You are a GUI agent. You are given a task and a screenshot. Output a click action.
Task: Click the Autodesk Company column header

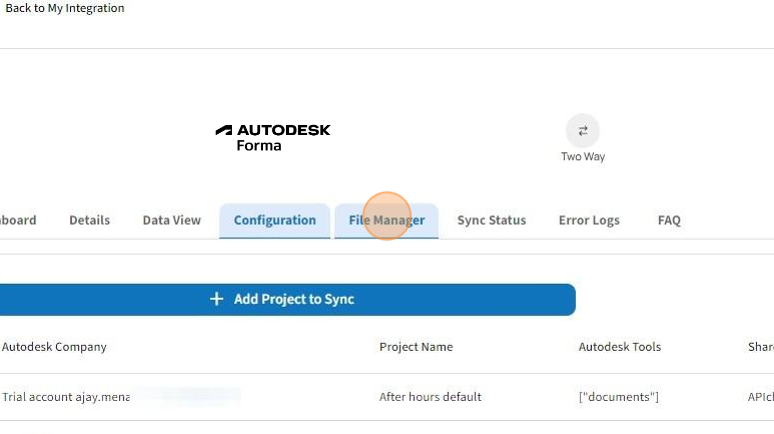(54, 347)
